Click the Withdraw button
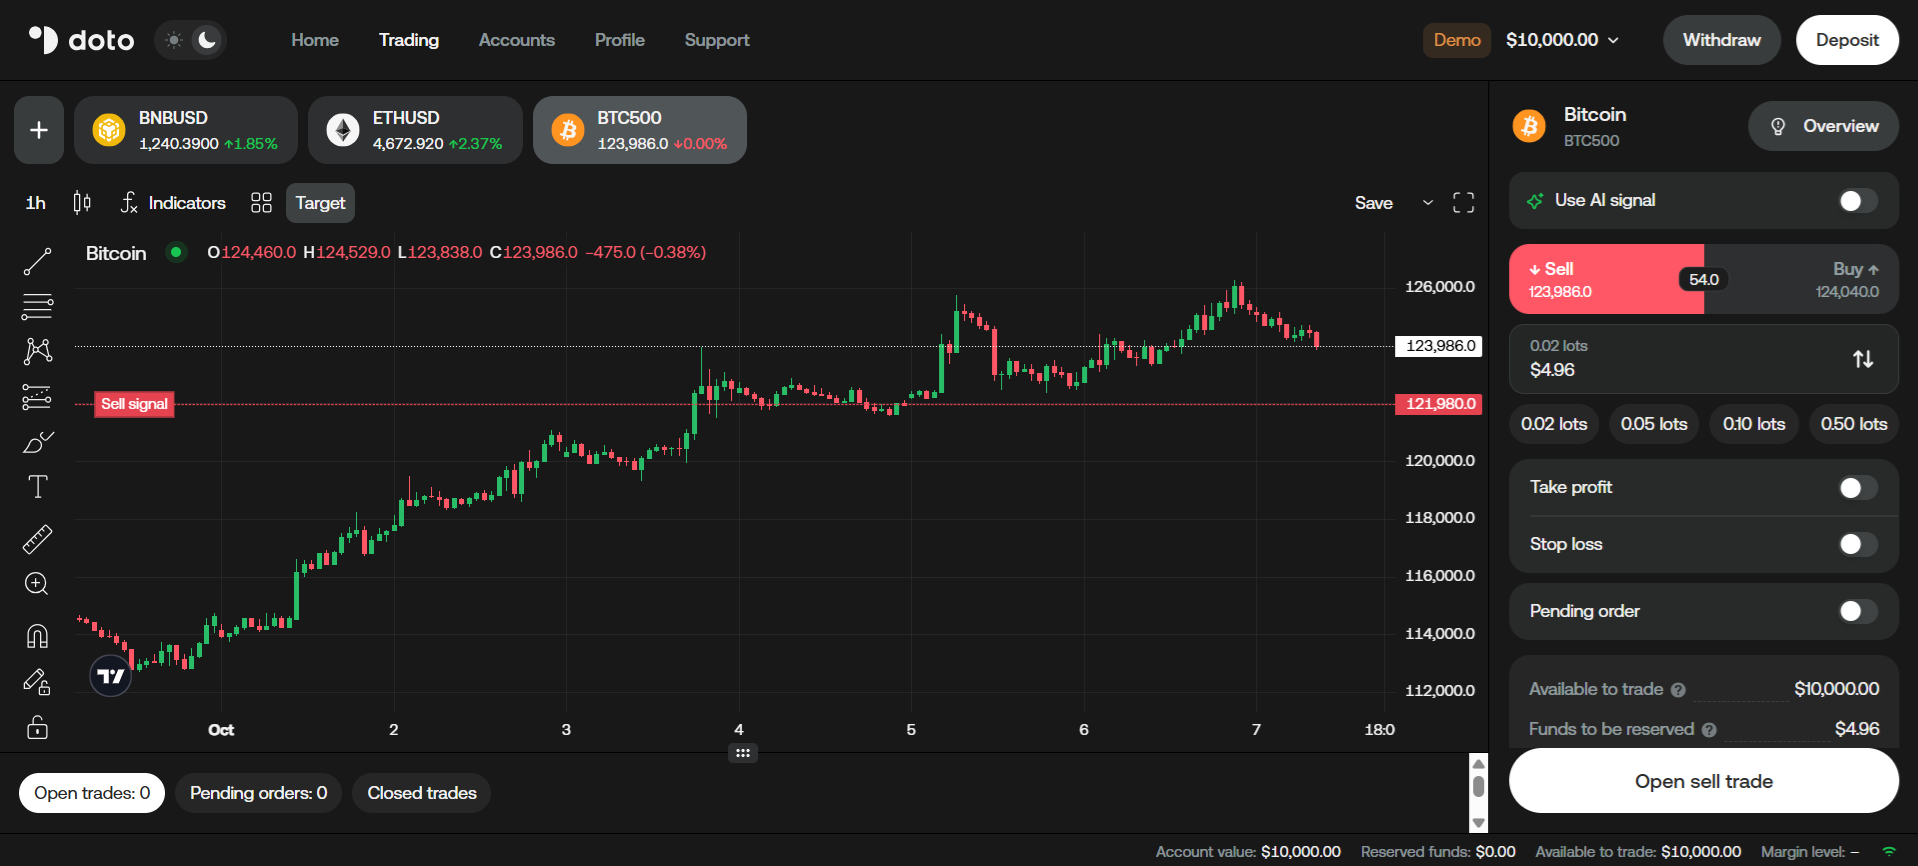This screenshot has height=866, width=1918. point(1722,40)
